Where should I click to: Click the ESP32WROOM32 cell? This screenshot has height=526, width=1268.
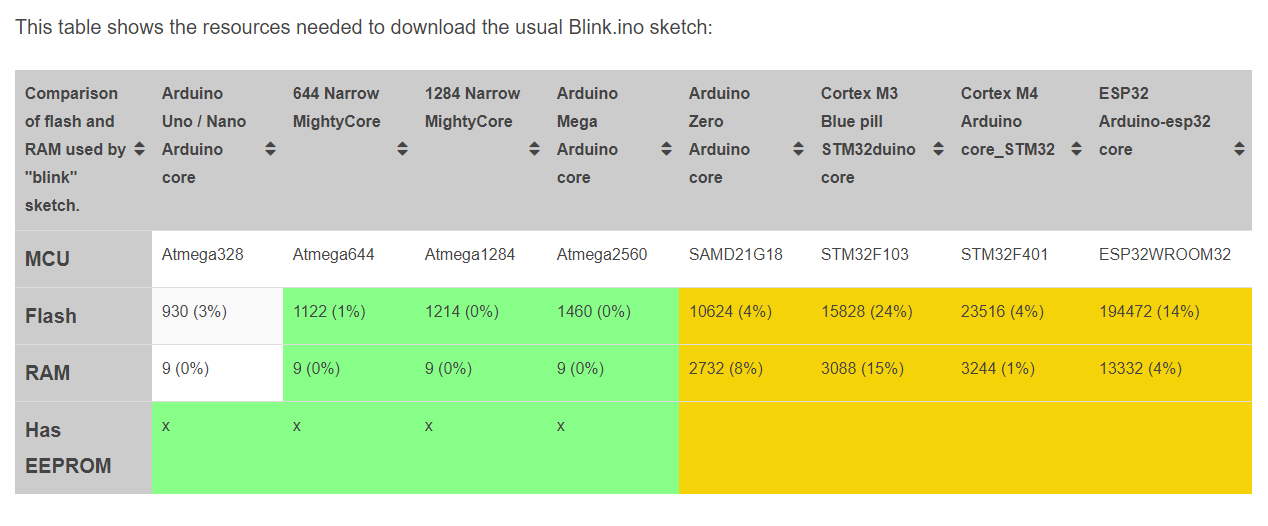1164,254
